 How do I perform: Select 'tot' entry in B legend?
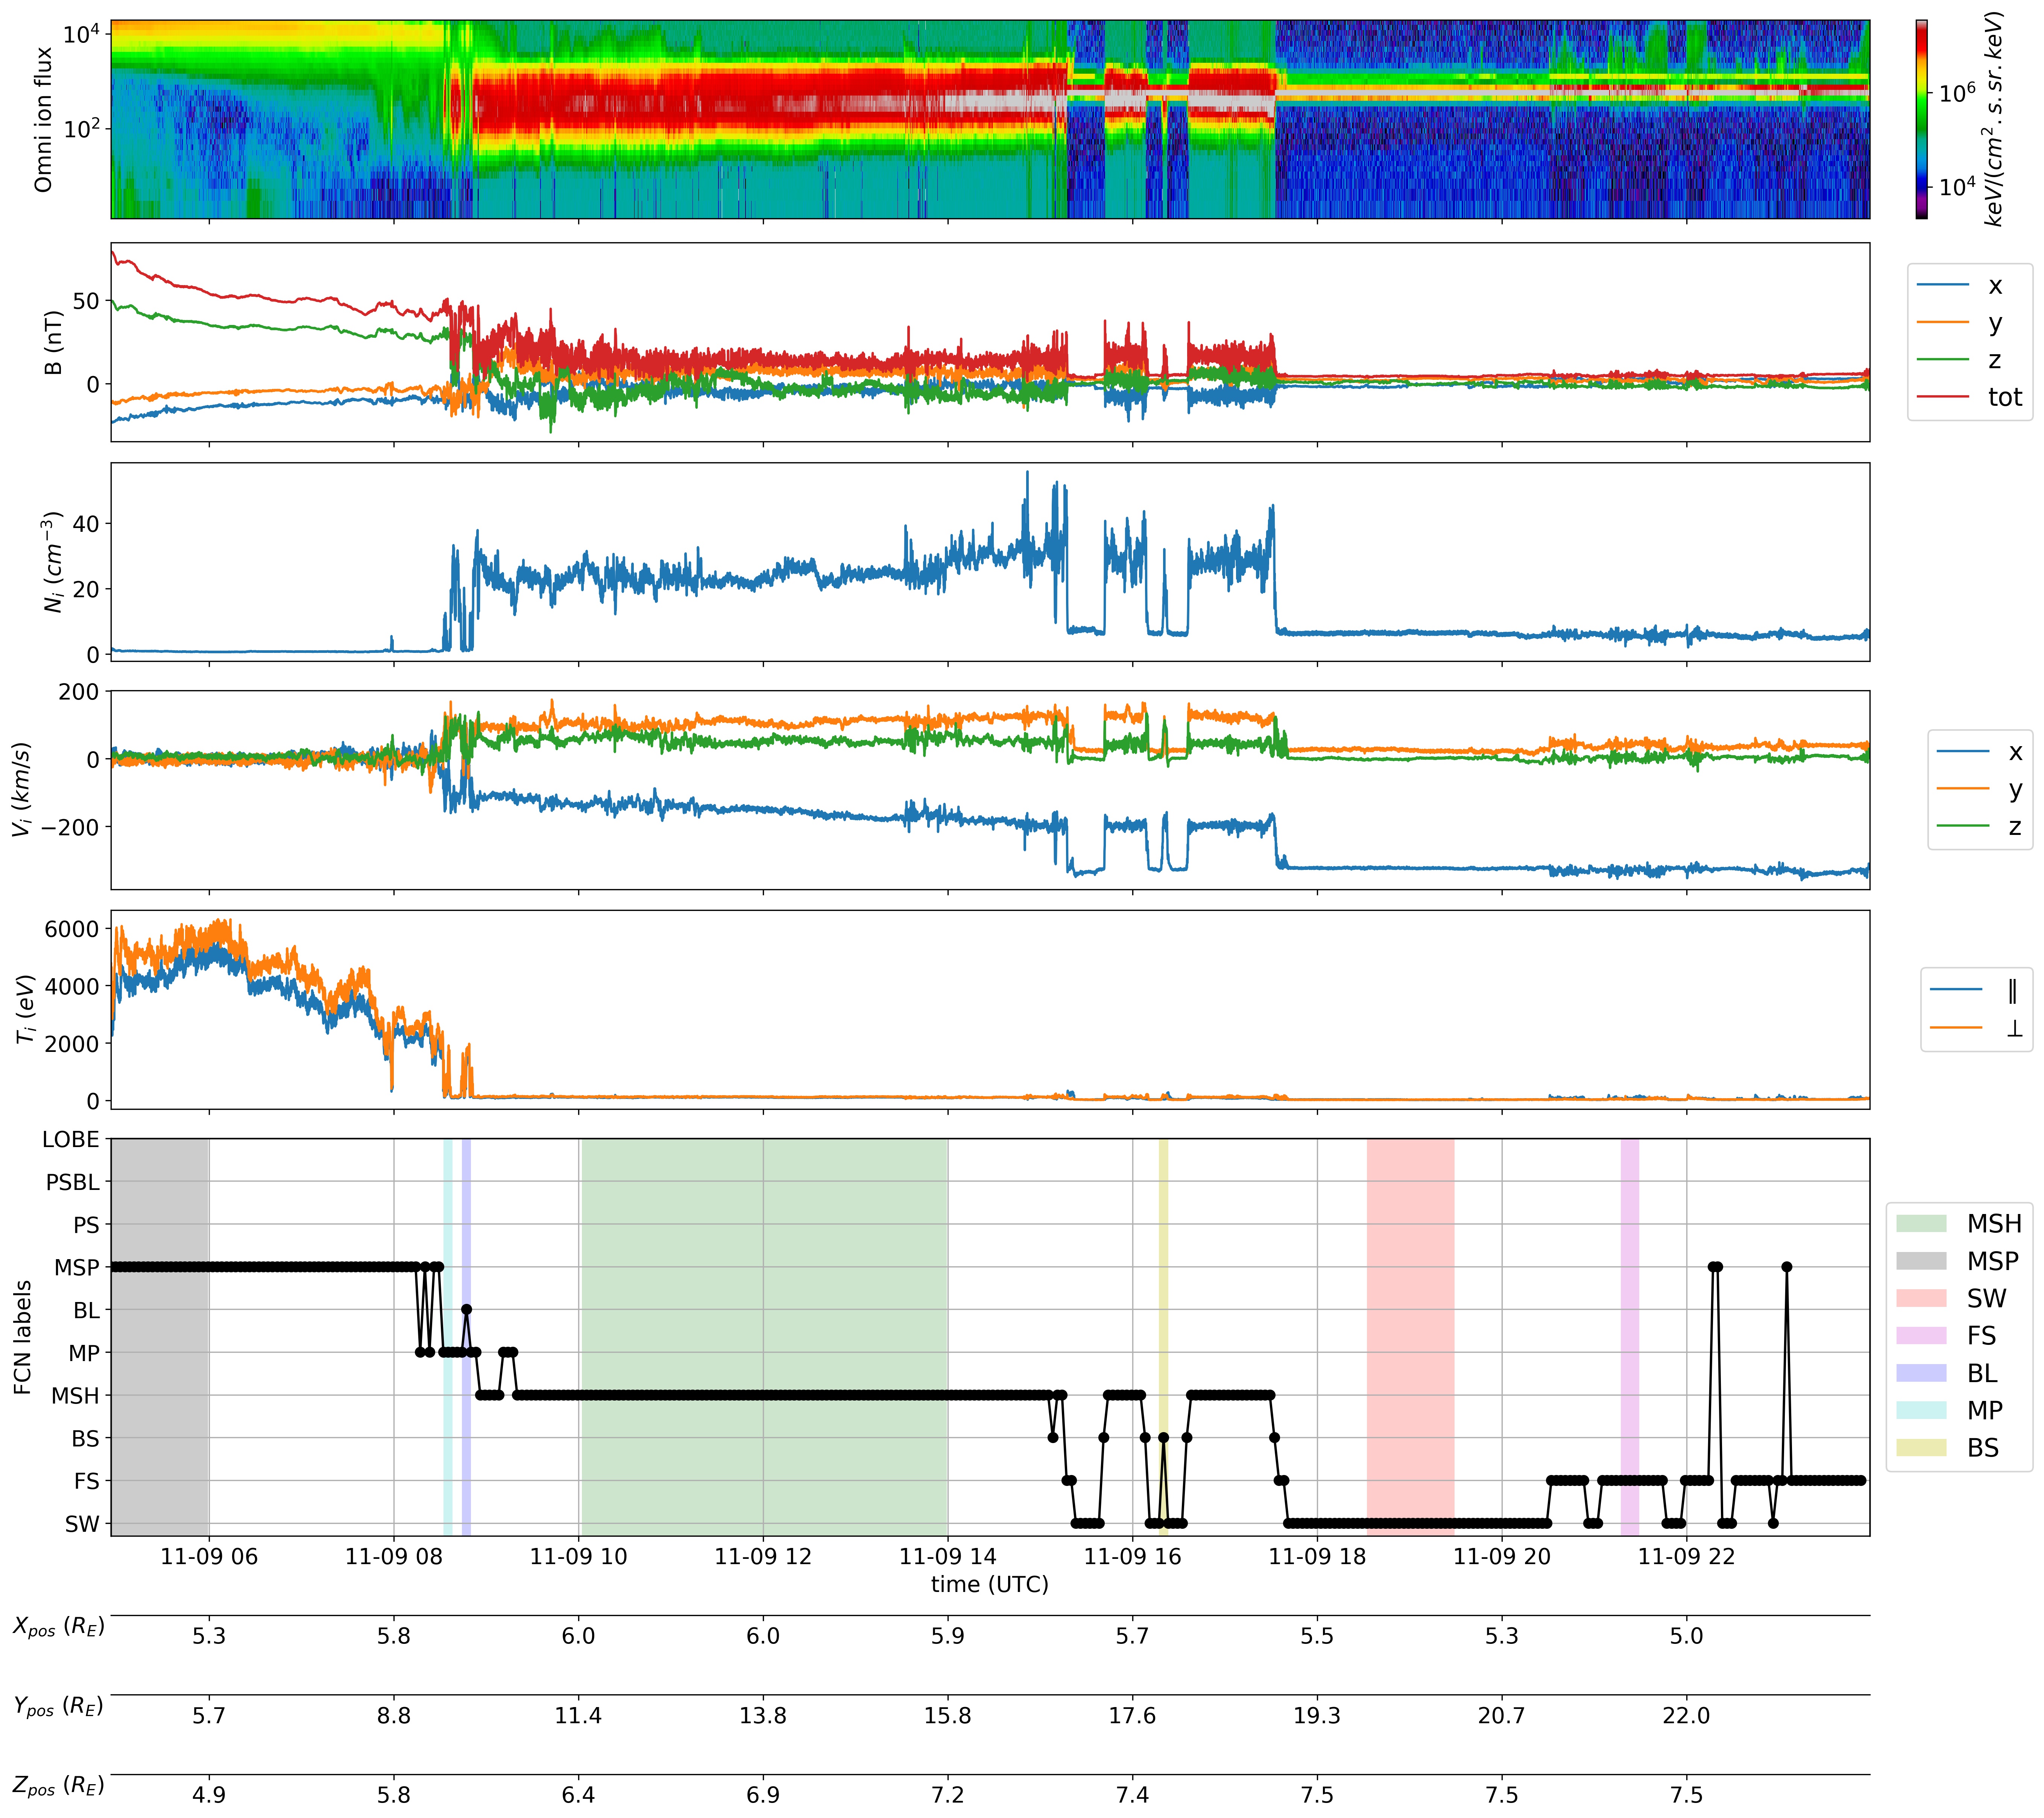[1969, 397]
